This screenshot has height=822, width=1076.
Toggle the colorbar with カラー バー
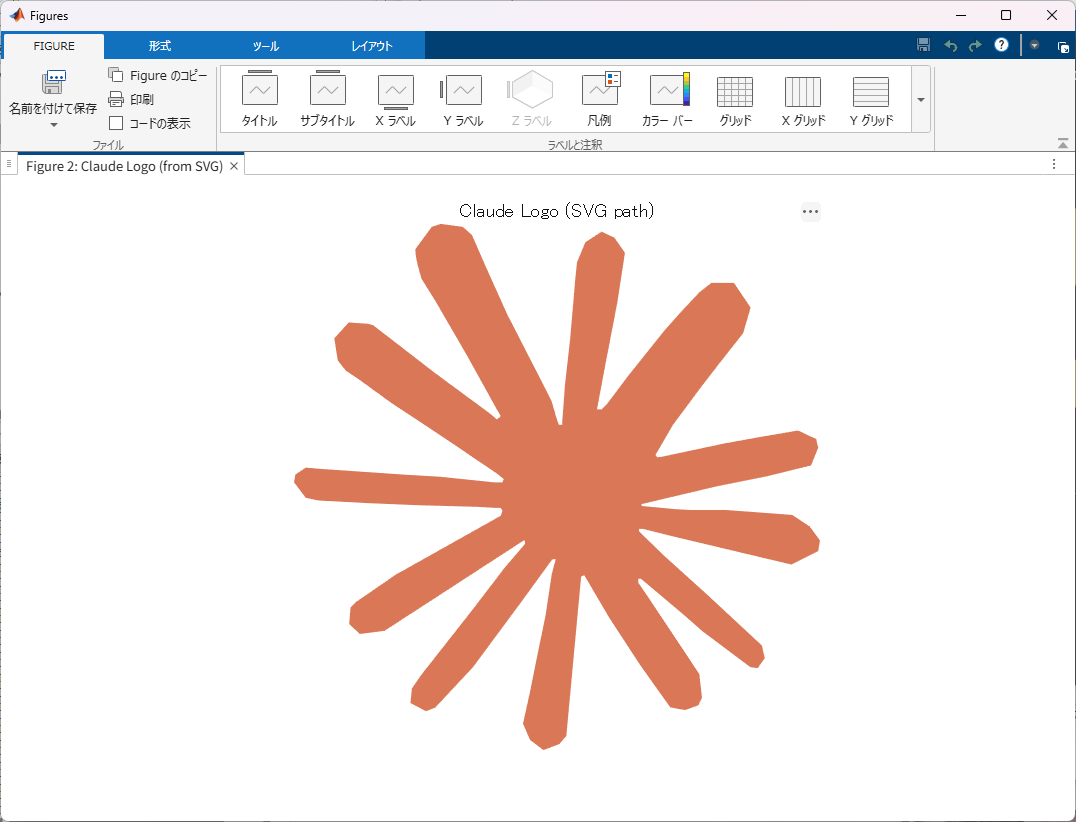667,99
